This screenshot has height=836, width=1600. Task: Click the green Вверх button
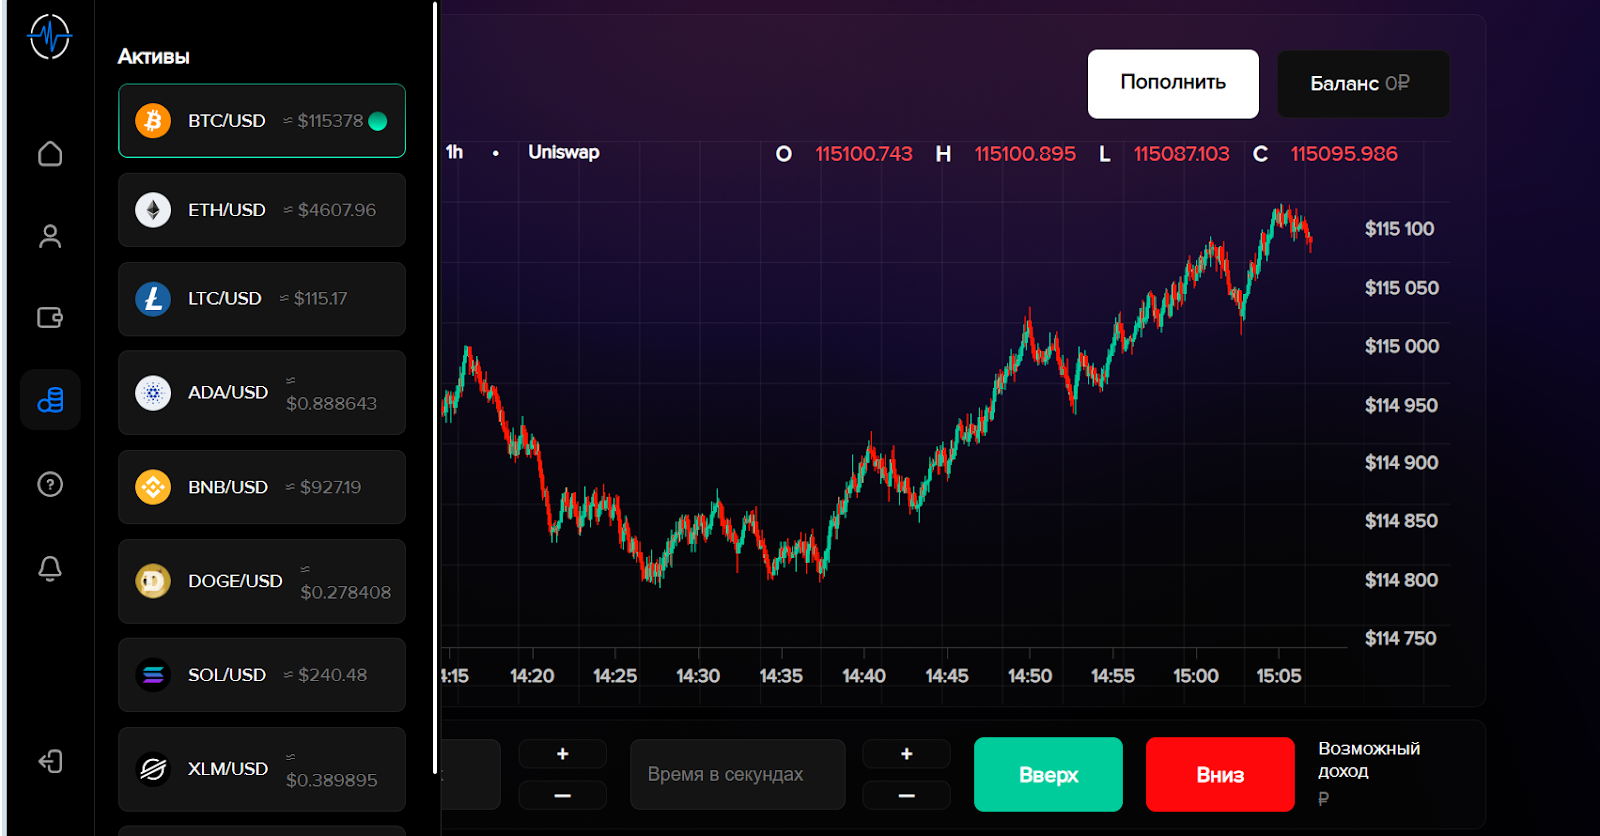click(x=1048, y=774)
